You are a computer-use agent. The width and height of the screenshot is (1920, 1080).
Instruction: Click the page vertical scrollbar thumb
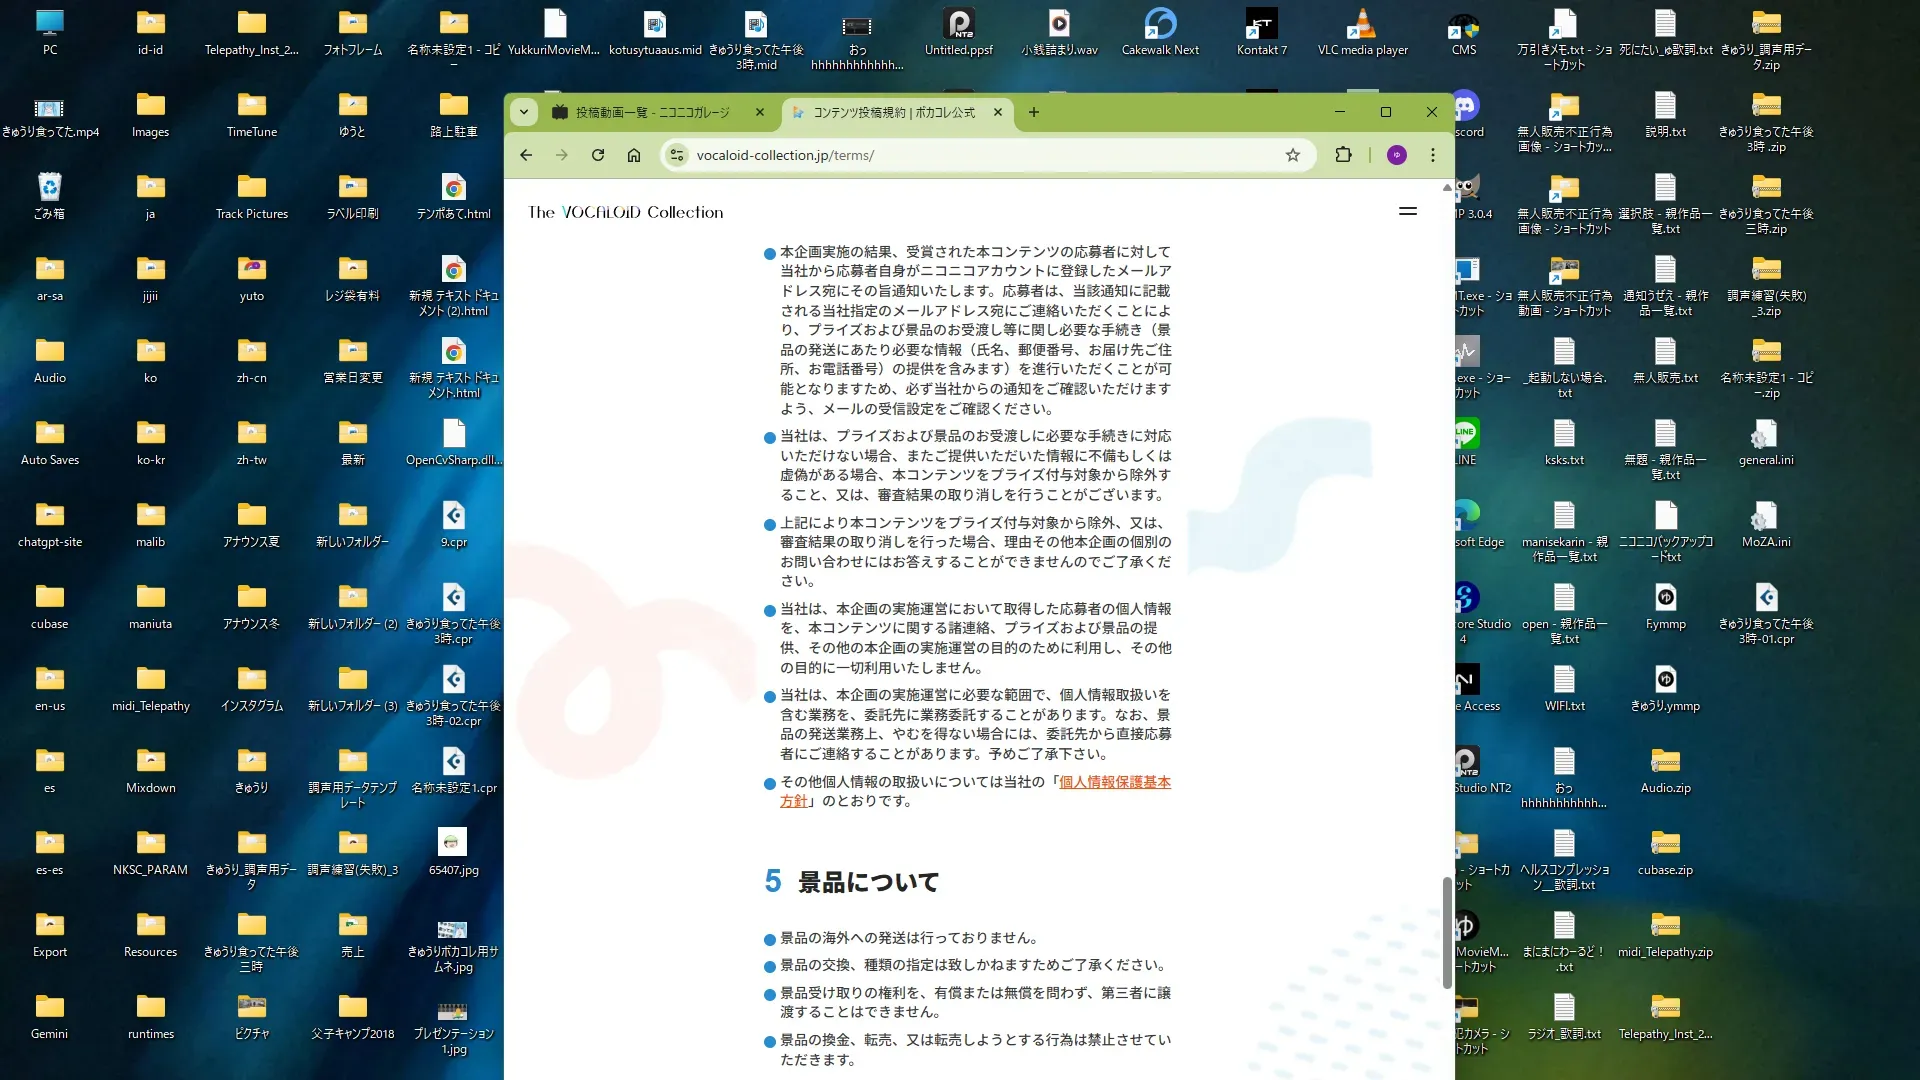[1447, 932]
